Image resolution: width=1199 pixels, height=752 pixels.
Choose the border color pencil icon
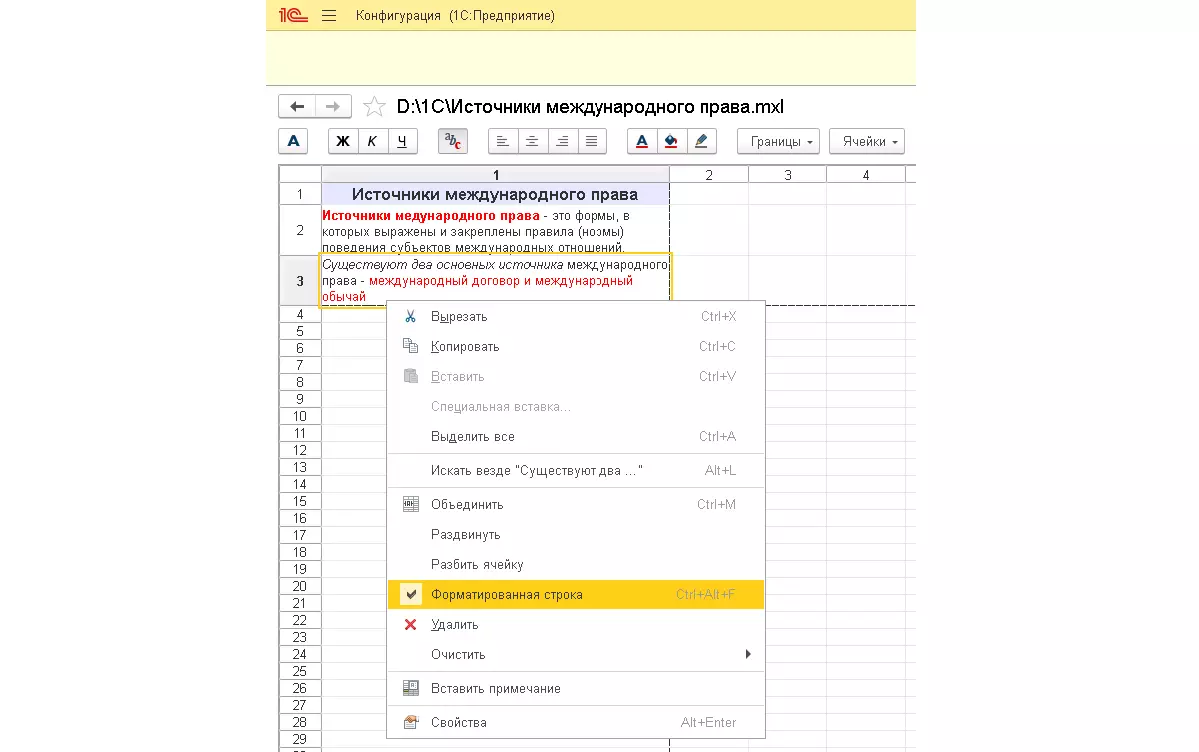pos(700,141)
